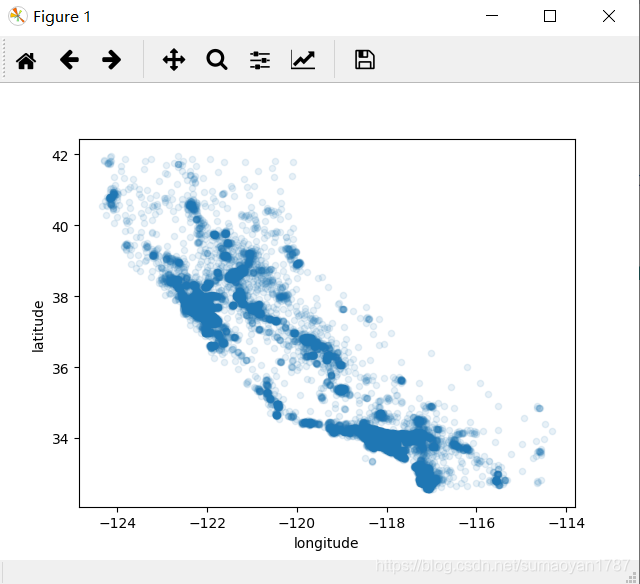This screenshot has width=640, height=584.
Task: Click the '−114' x-axis tick label
Action: tap(566, 523)
